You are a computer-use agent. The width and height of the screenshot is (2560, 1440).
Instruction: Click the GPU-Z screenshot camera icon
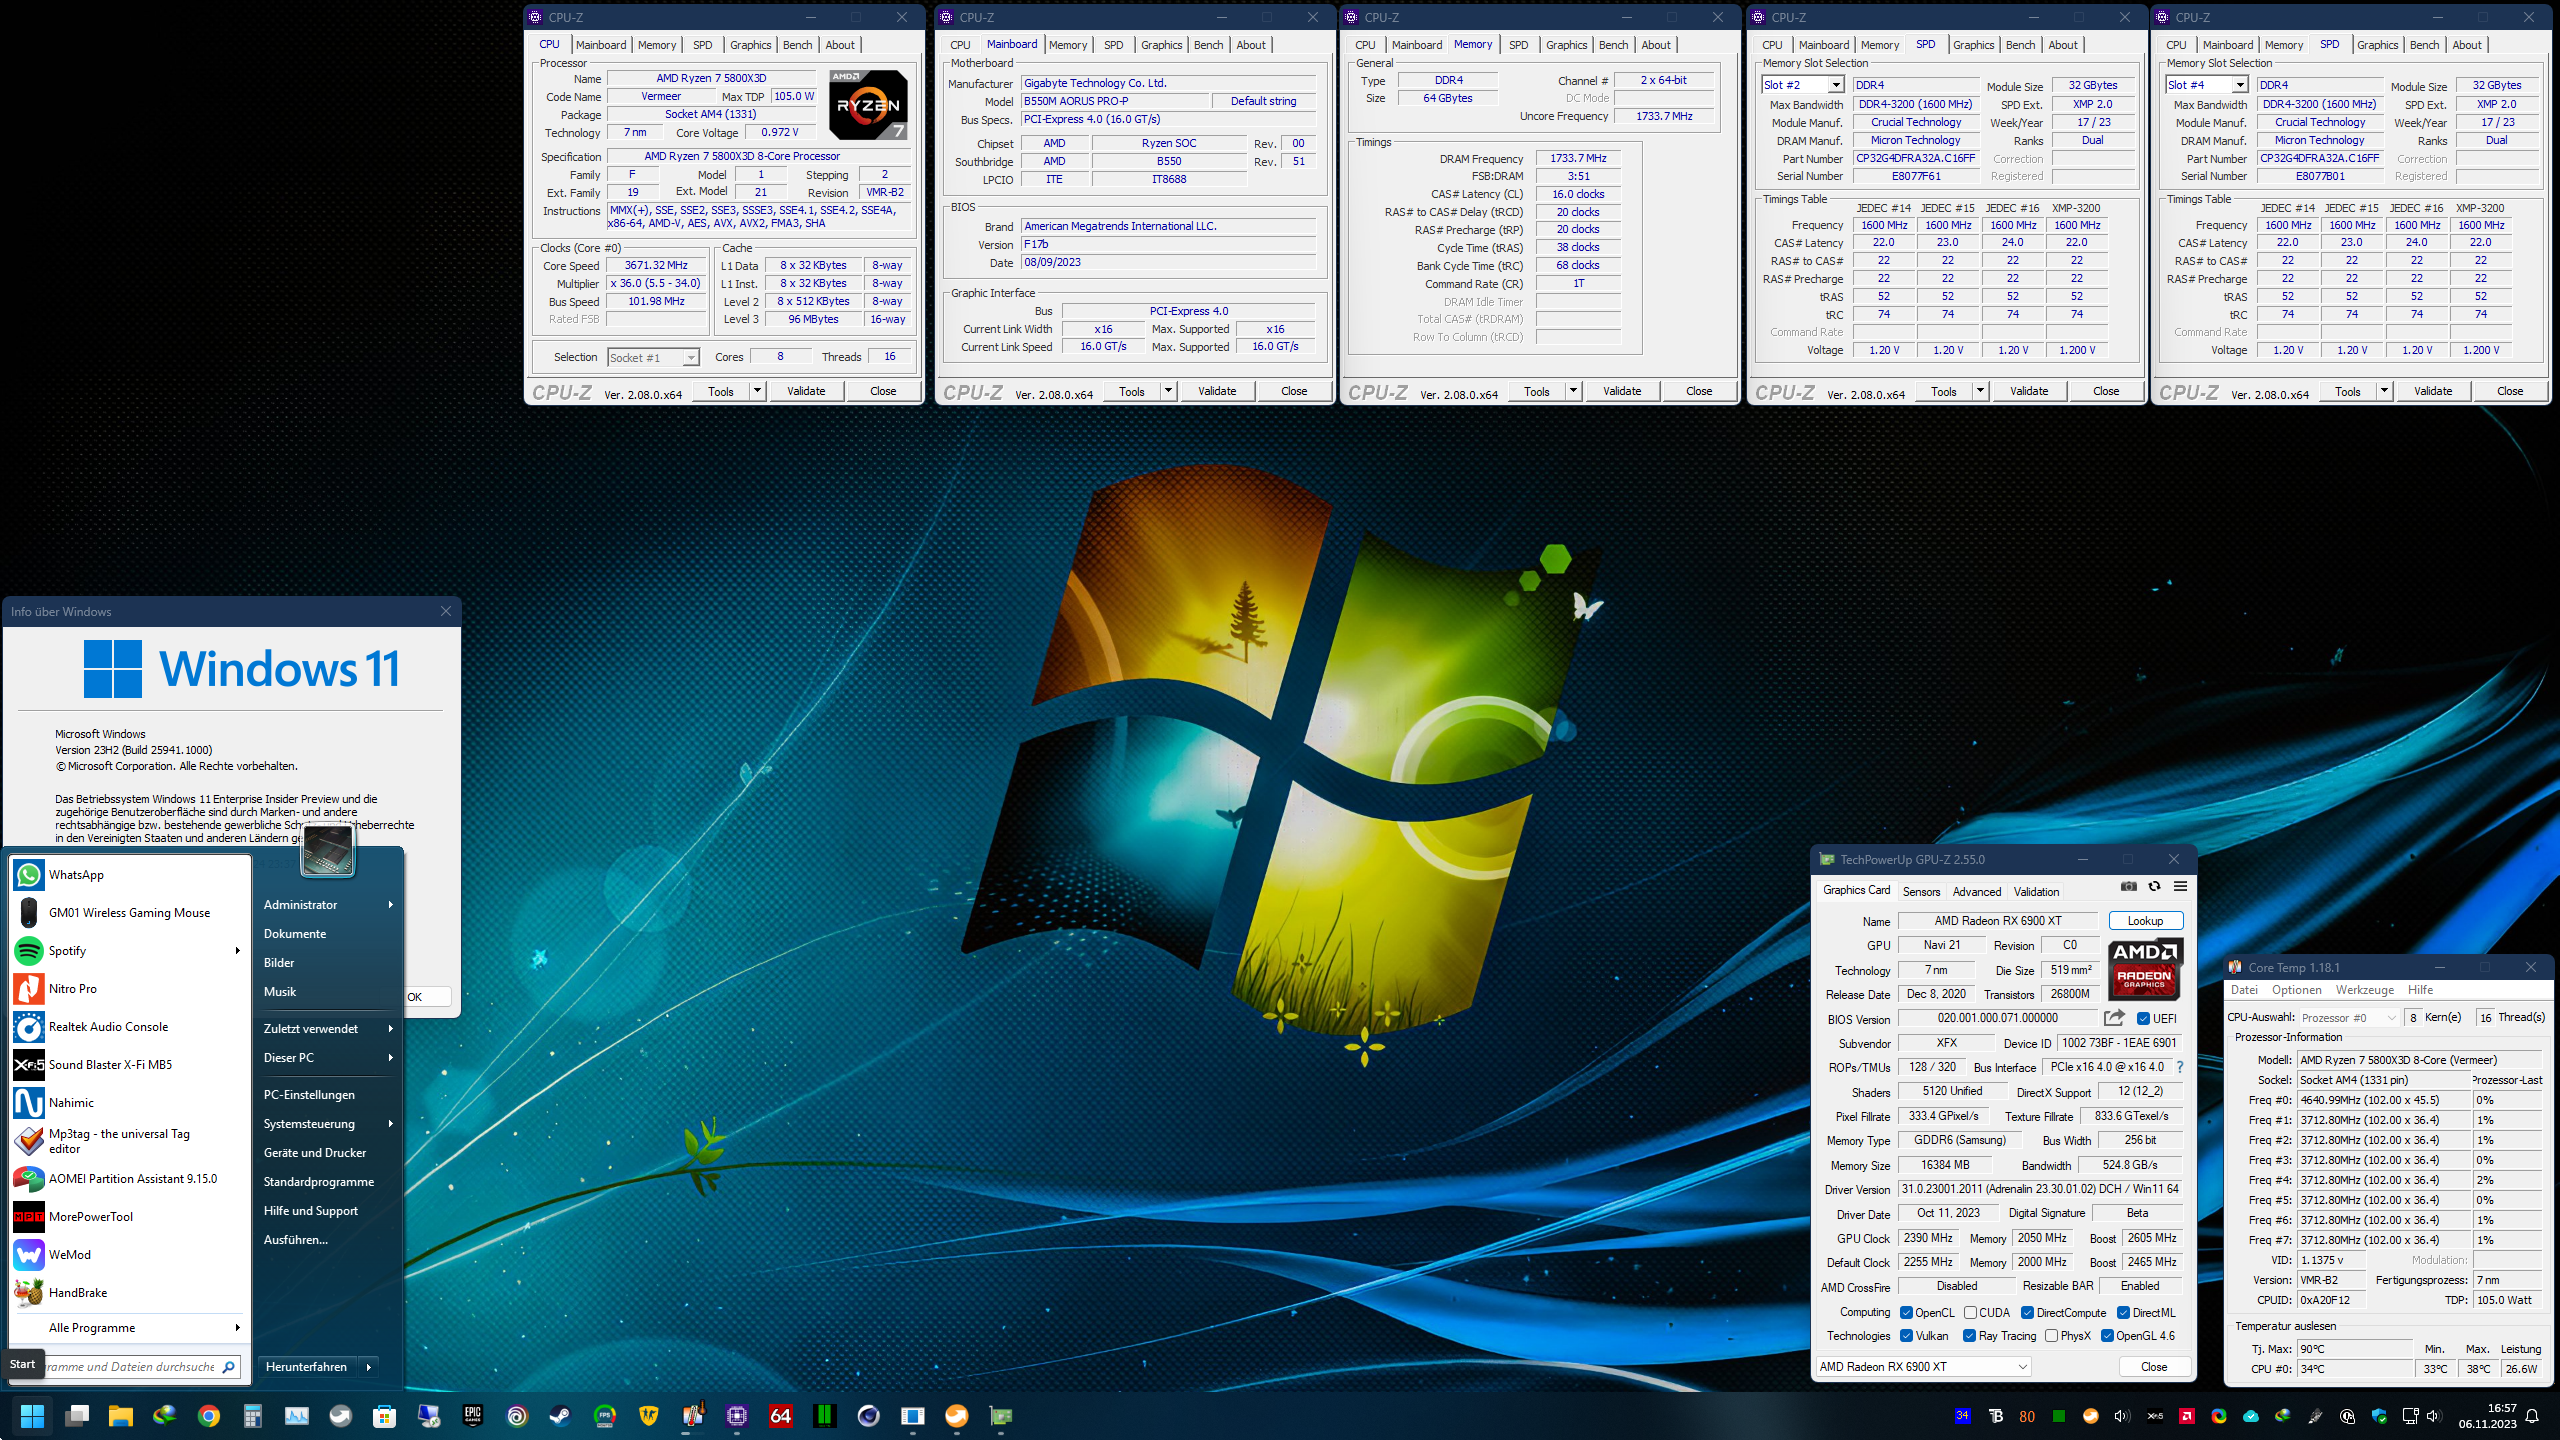coord(2128,886)
